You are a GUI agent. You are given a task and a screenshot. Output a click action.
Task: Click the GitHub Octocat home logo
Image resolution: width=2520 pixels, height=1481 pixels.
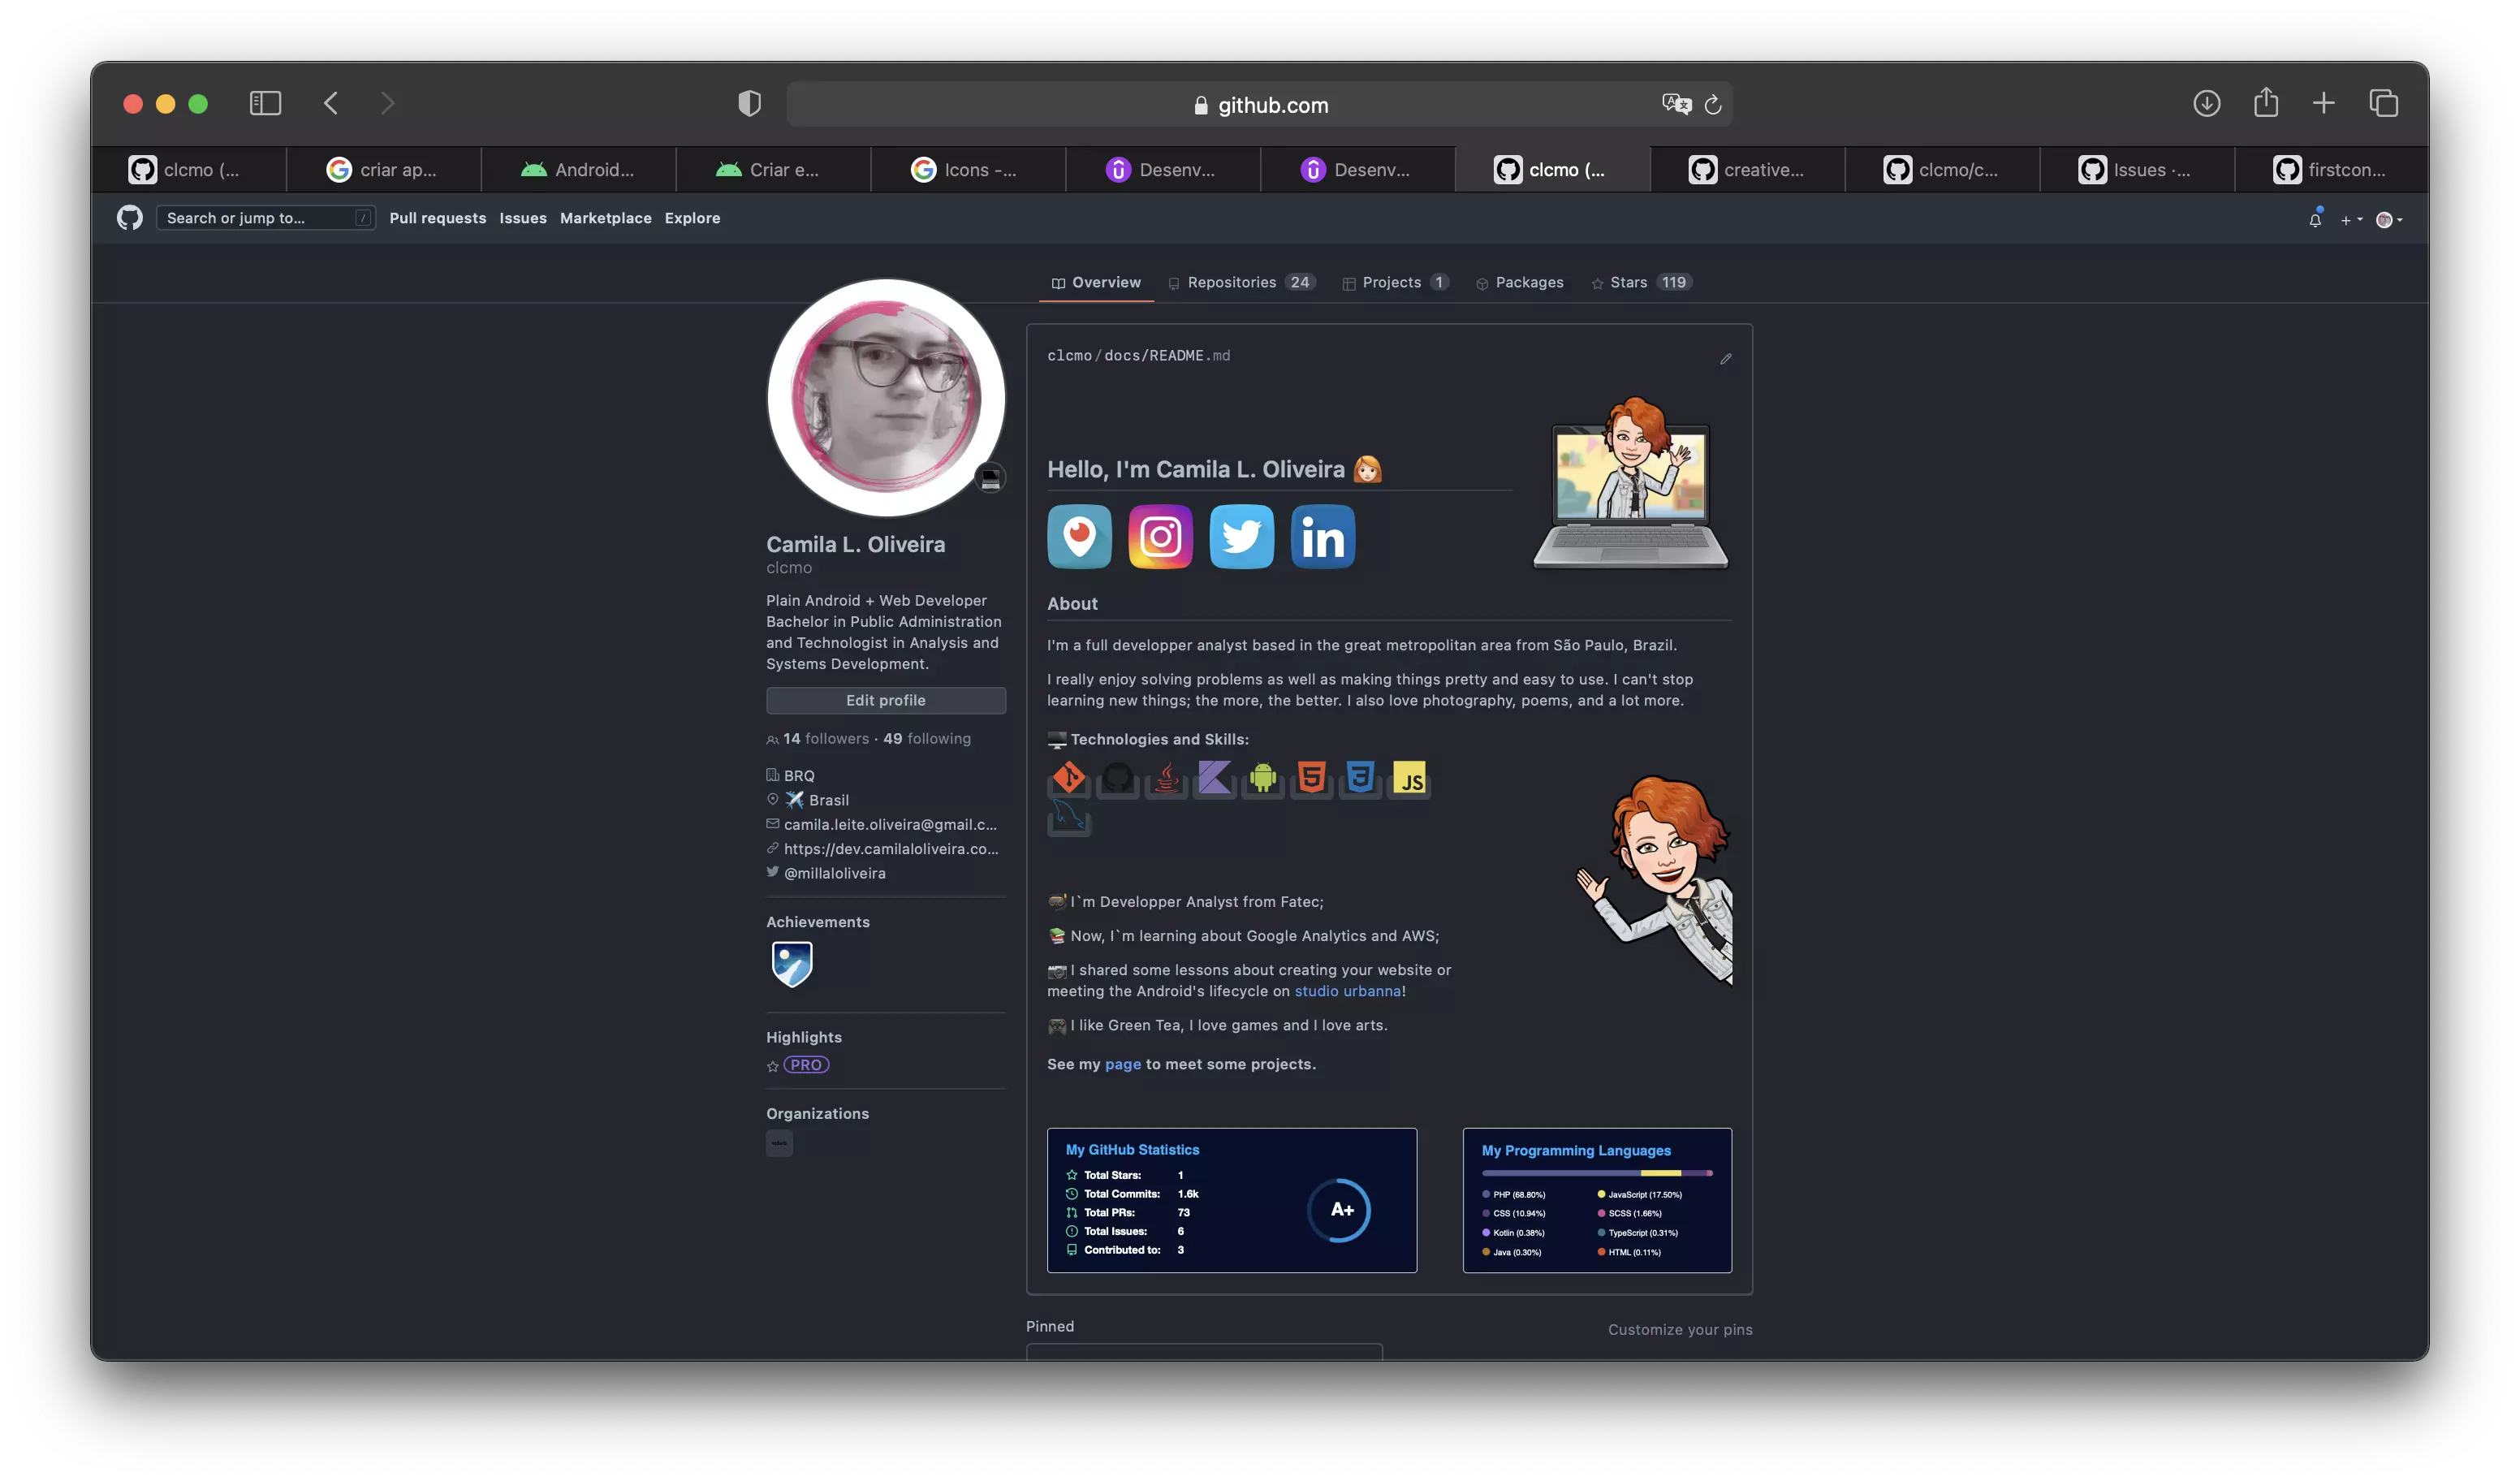[x=130, y=218]
